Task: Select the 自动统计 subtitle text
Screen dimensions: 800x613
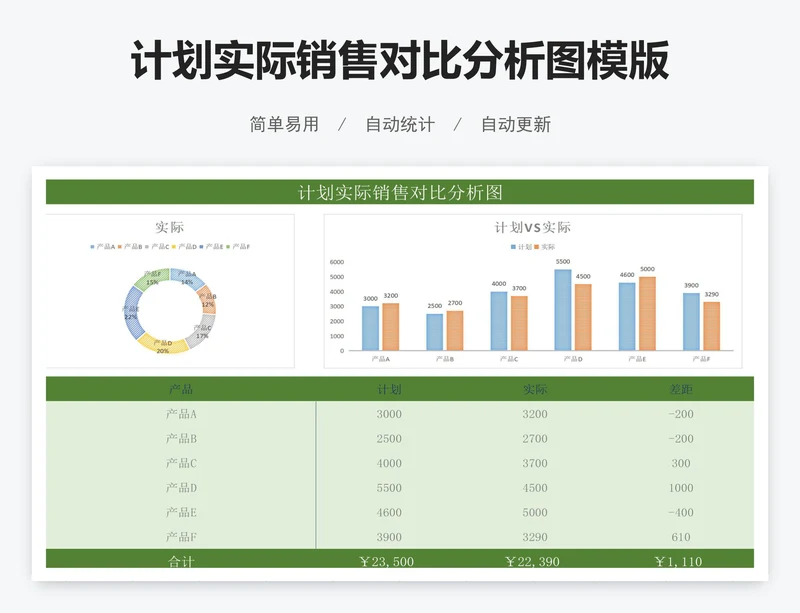Action: tap(400, 125)
